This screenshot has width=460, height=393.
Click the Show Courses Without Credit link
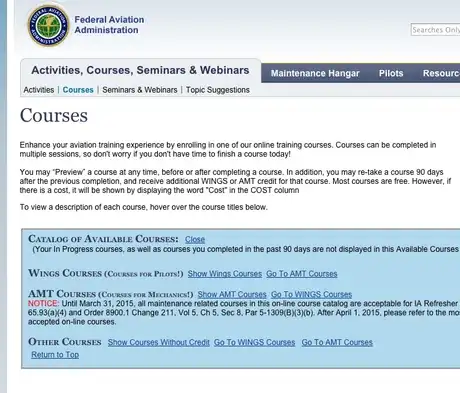tap(159, 342)
